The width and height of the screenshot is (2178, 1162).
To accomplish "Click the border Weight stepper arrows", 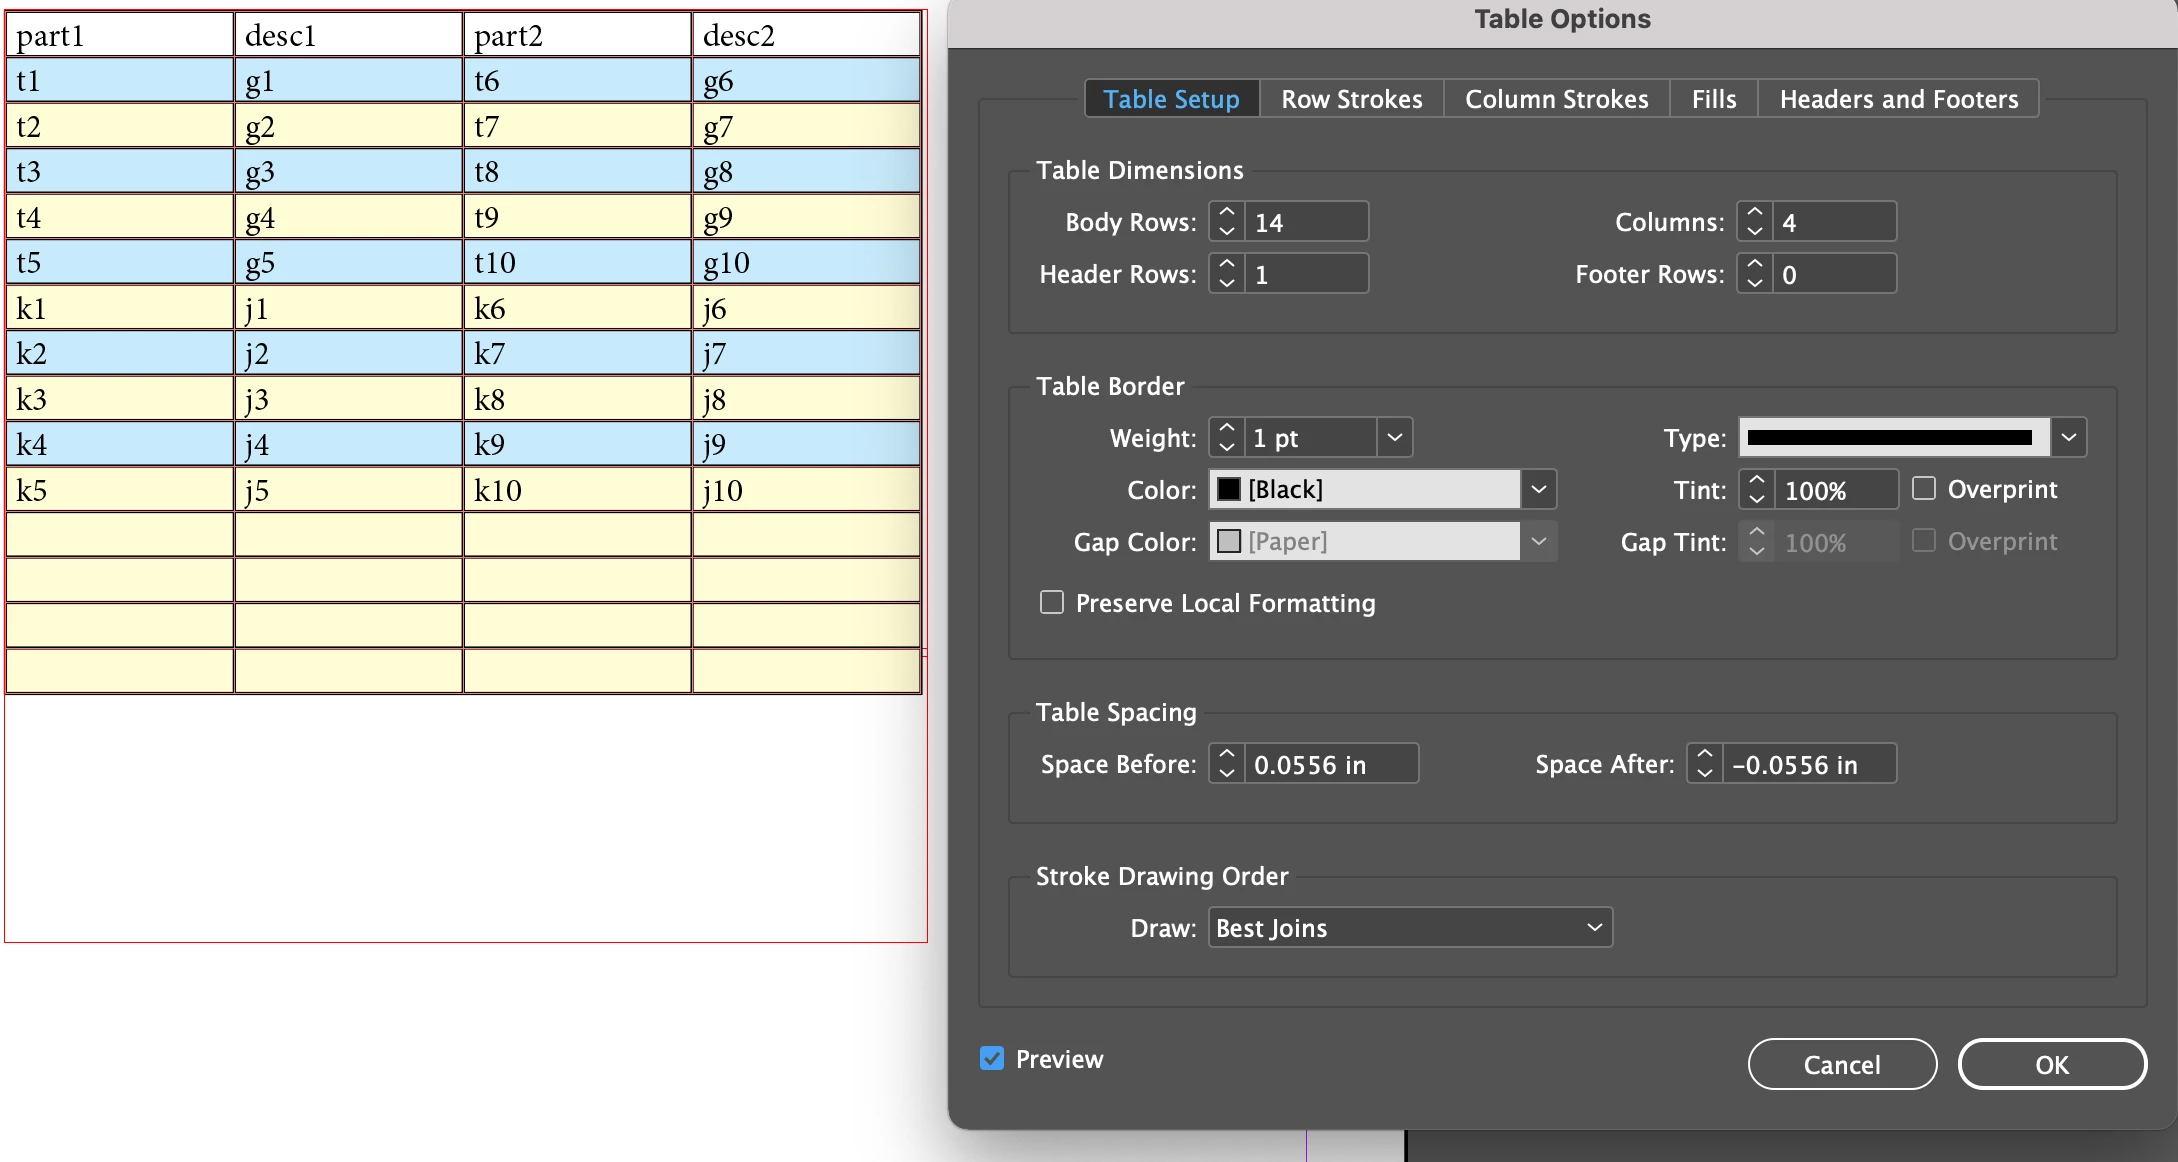I will pyautogui.click(x=1227, y=438).
